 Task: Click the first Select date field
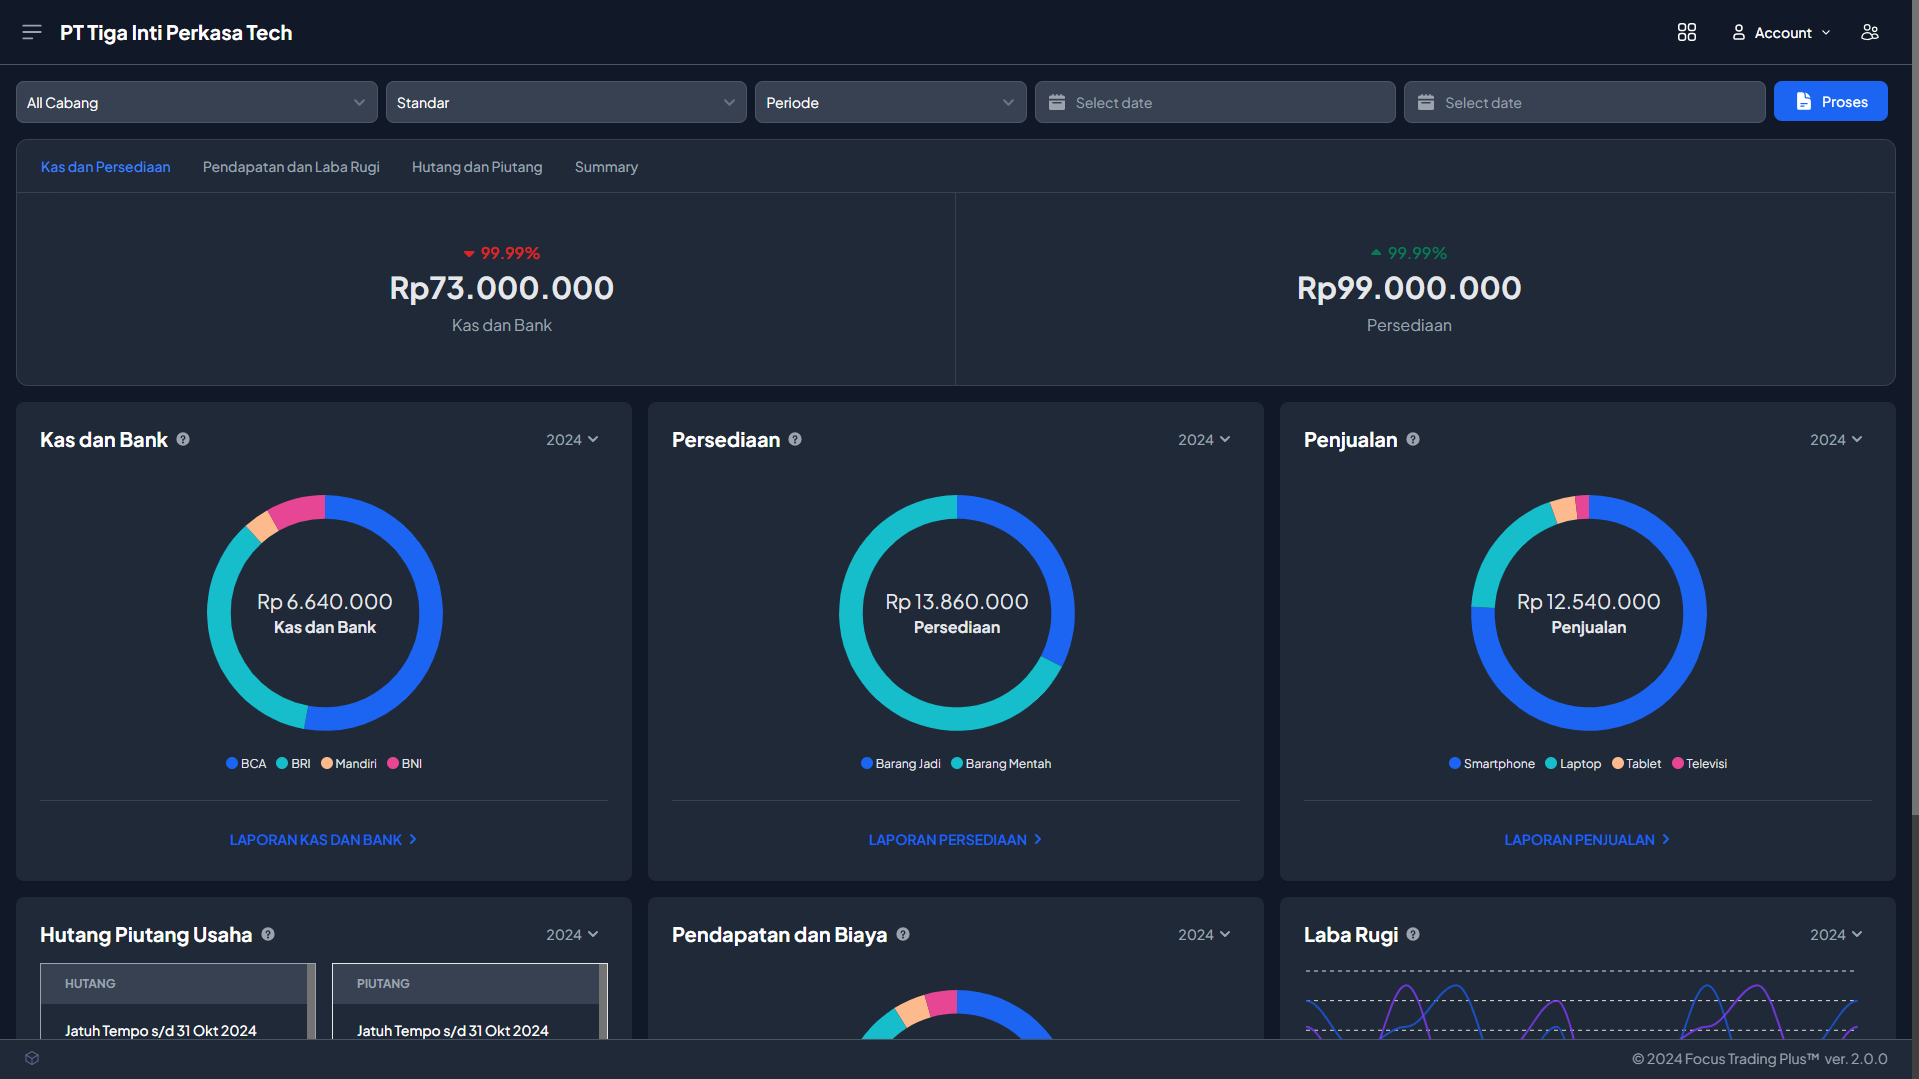1214,102
